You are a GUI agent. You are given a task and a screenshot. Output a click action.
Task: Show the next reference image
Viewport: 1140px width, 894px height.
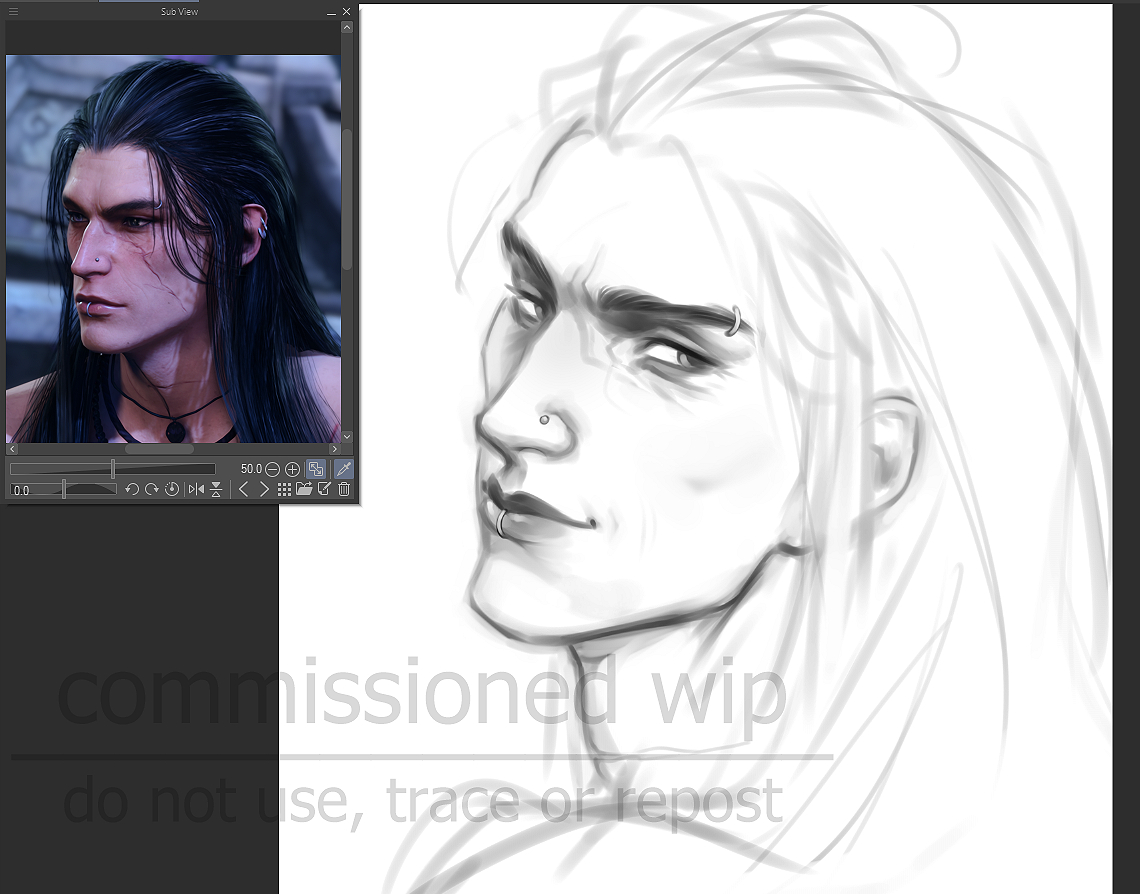[264, 489]
